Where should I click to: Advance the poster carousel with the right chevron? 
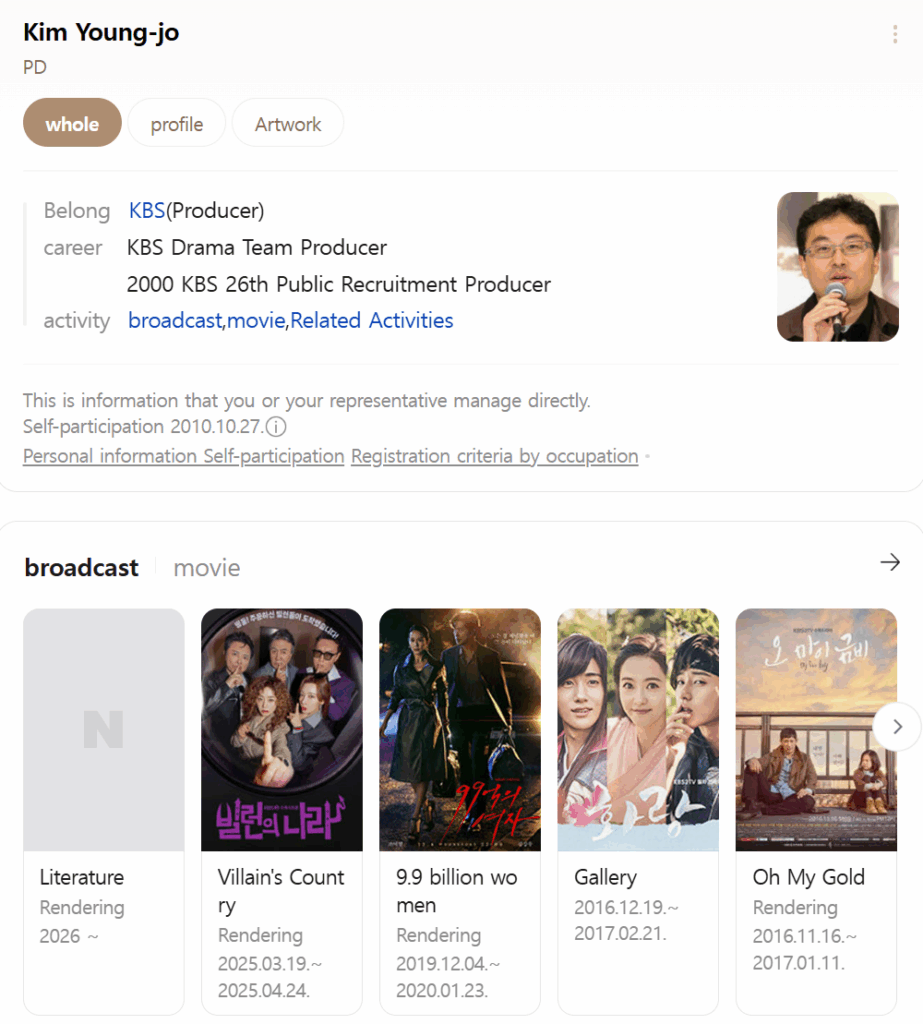[x=896, y=727]
